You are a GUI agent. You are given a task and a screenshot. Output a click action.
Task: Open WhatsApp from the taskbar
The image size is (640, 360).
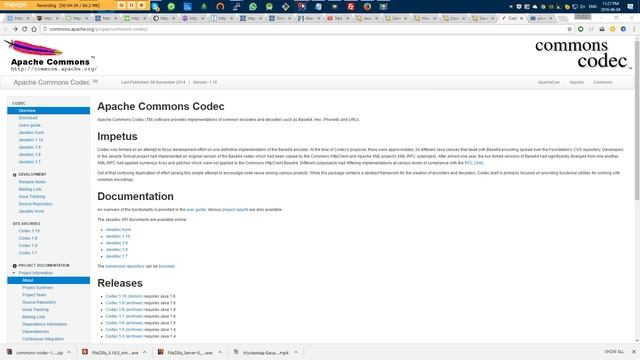click(x=253, y=7)
